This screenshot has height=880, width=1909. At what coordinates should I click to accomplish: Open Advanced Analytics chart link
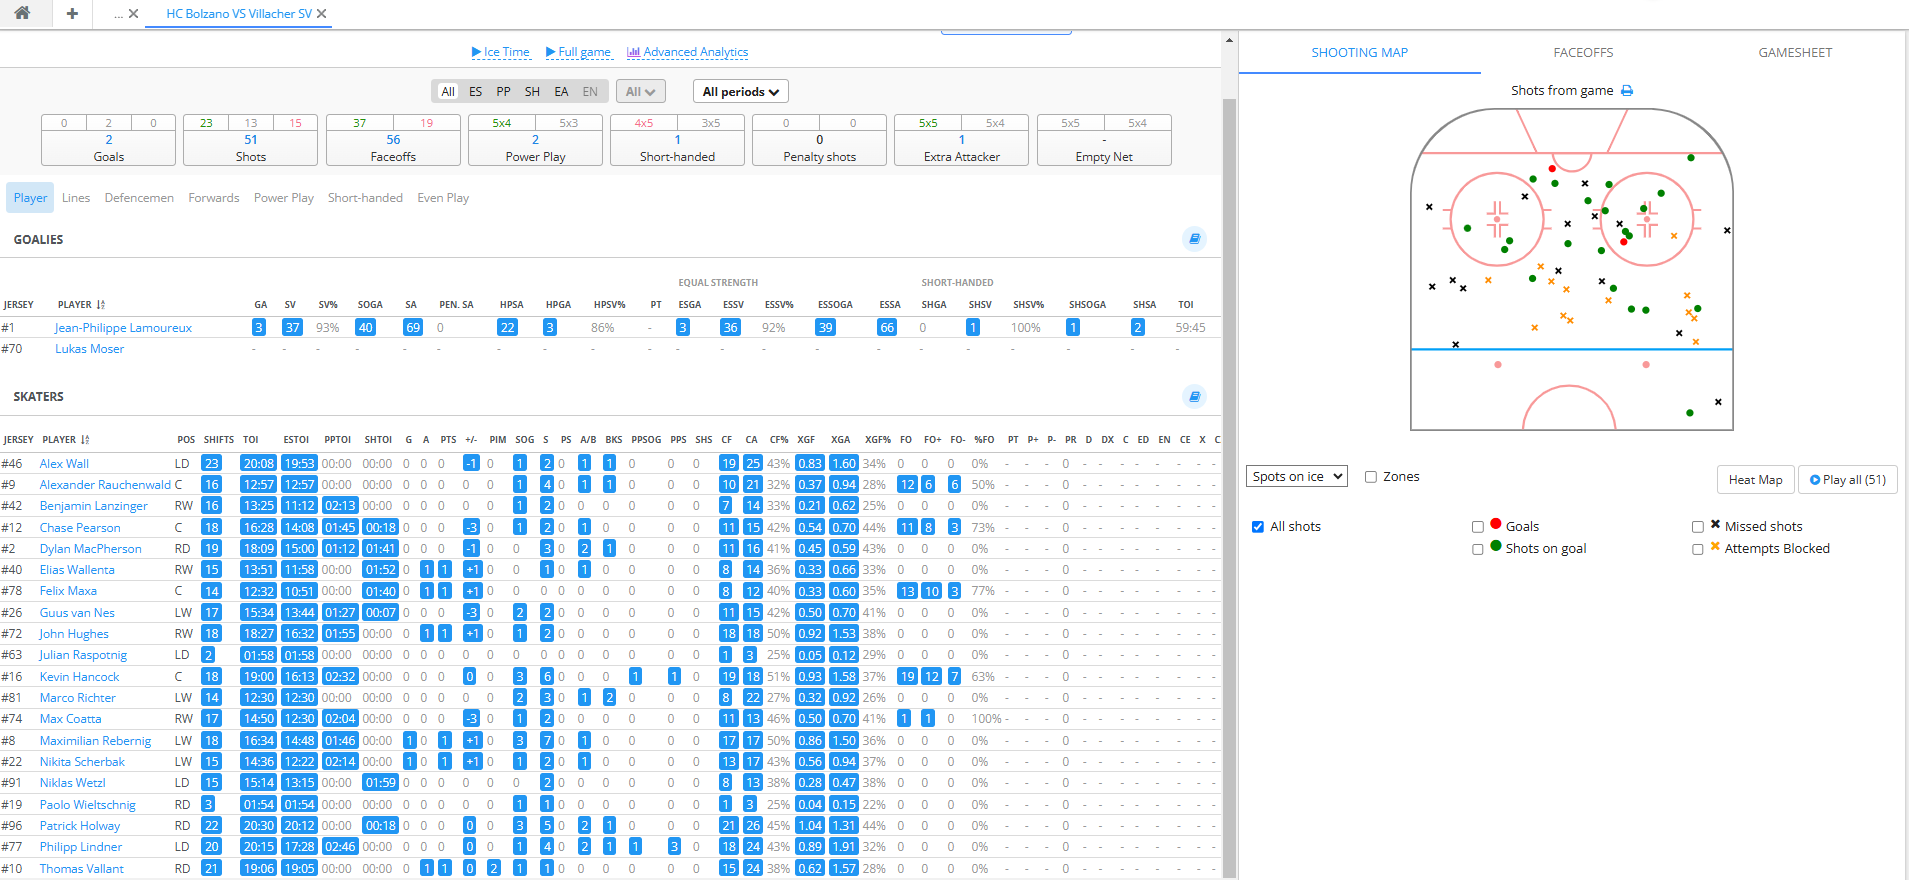pos(687,52)
